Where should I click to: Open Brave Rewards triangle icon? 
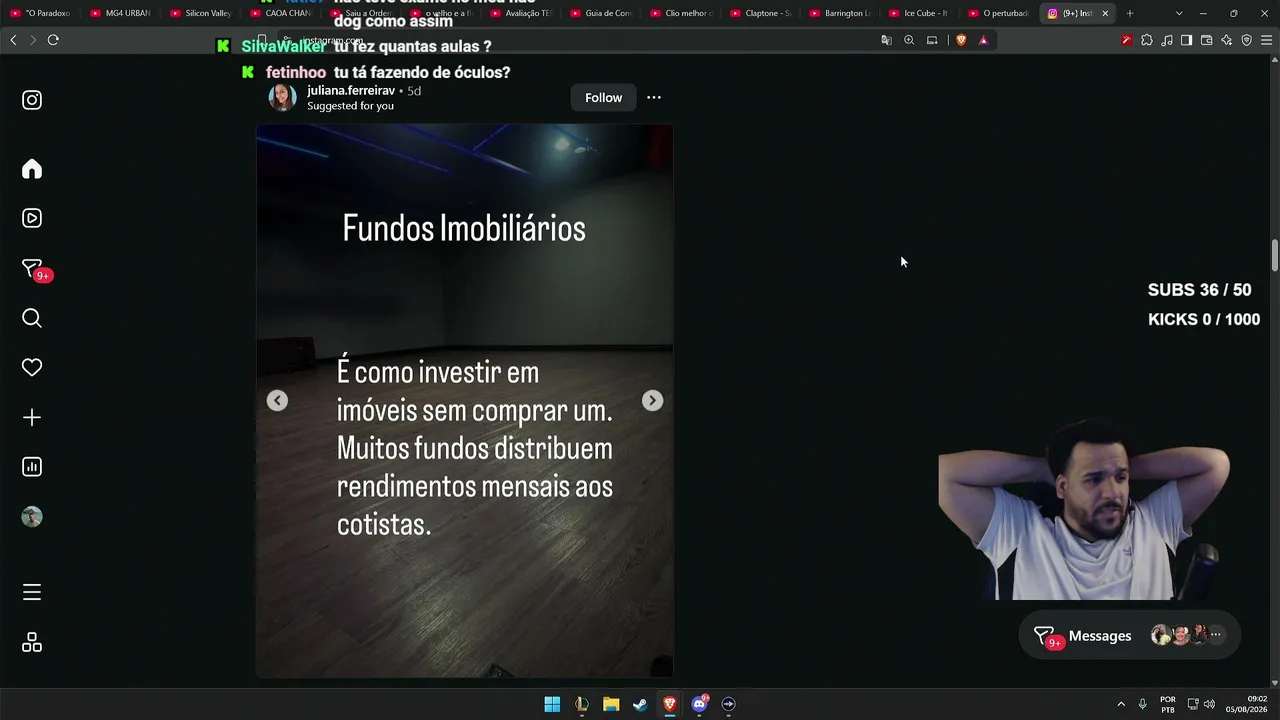click(x=983, y=40)
